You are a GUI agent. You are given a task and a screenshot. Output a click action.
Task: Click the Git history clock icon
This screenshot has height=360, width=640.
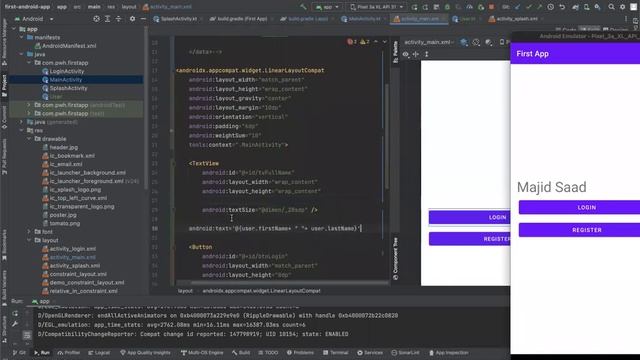coord(551,7)
